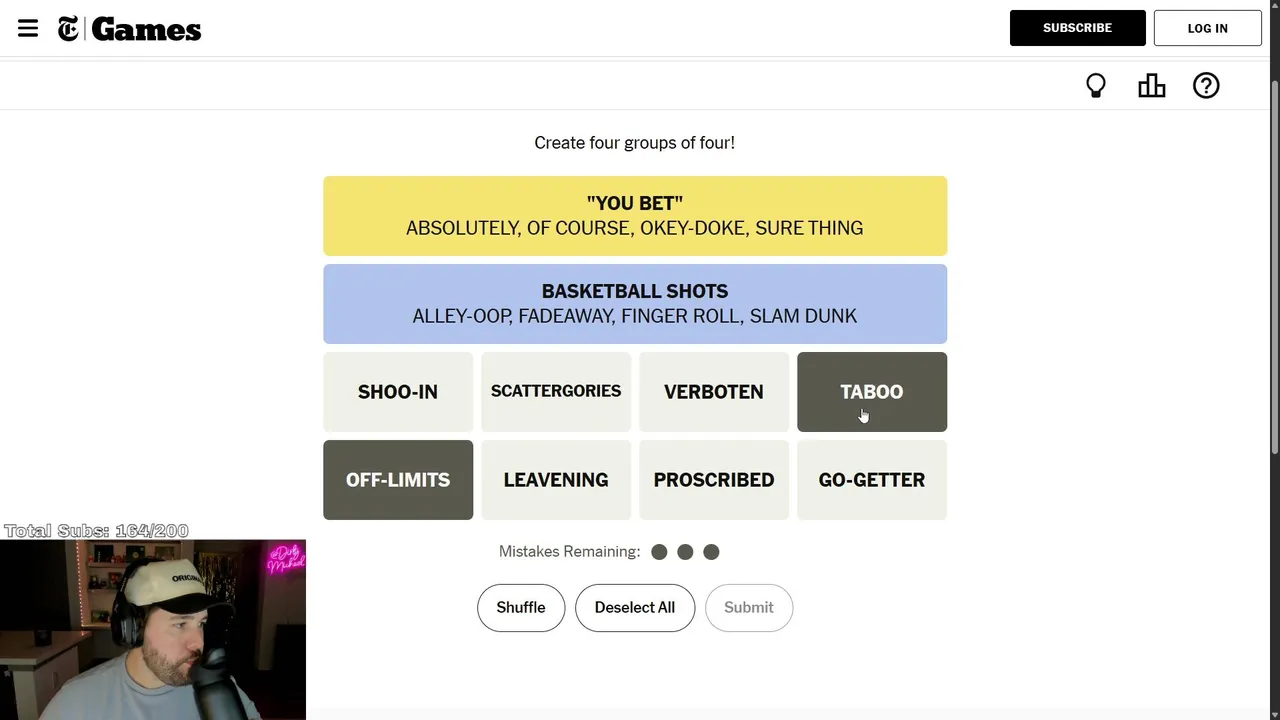The image size is (1280, 720).
Task: Click Deselect All button
Action: pos(635,608)
